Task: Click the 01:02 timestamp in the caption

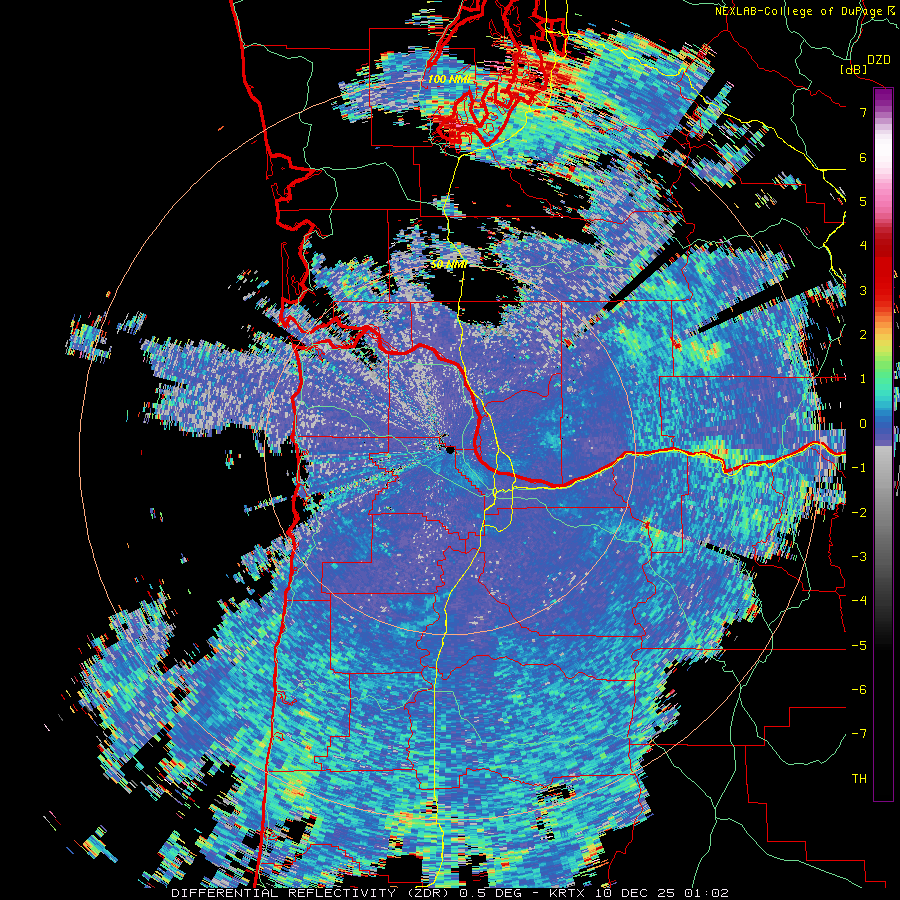Action: 707,893
